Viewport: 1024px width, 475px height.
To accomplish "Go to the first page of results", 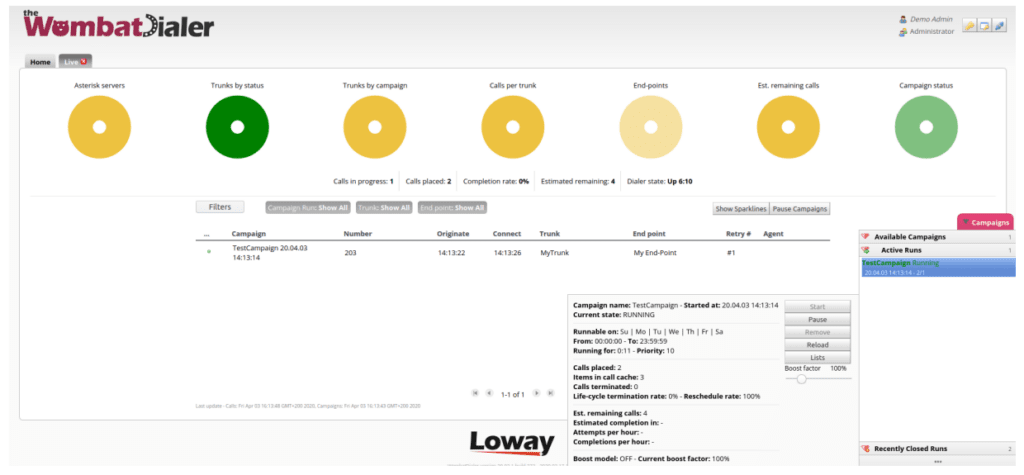I will 475,394.
